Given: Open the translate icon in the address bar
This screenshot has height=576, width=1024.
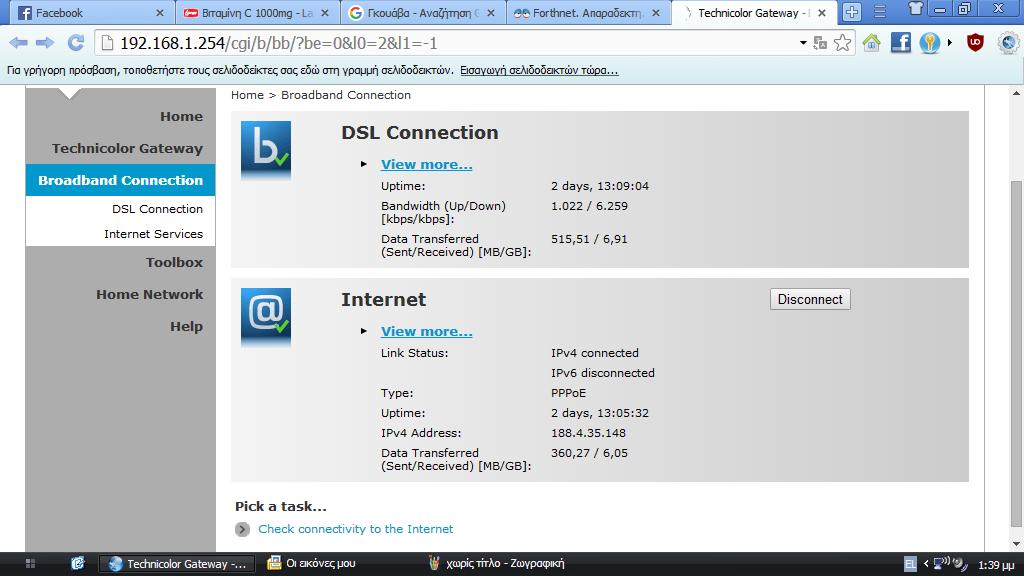Looking at the screenshot, I should [x=820, y=43].
